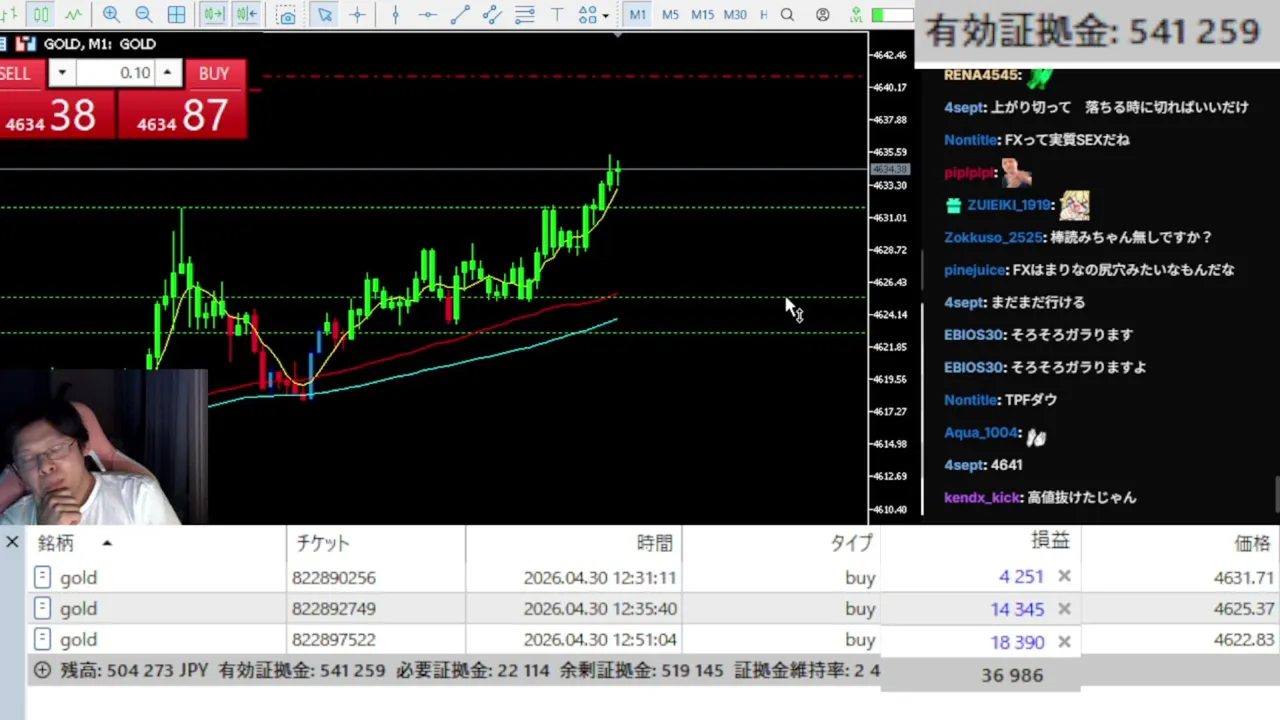The width and height of the screenshot is (1280, 720).
Task: Open chat user ZUIEIKI_1919 name
Action: [1010, 205]
